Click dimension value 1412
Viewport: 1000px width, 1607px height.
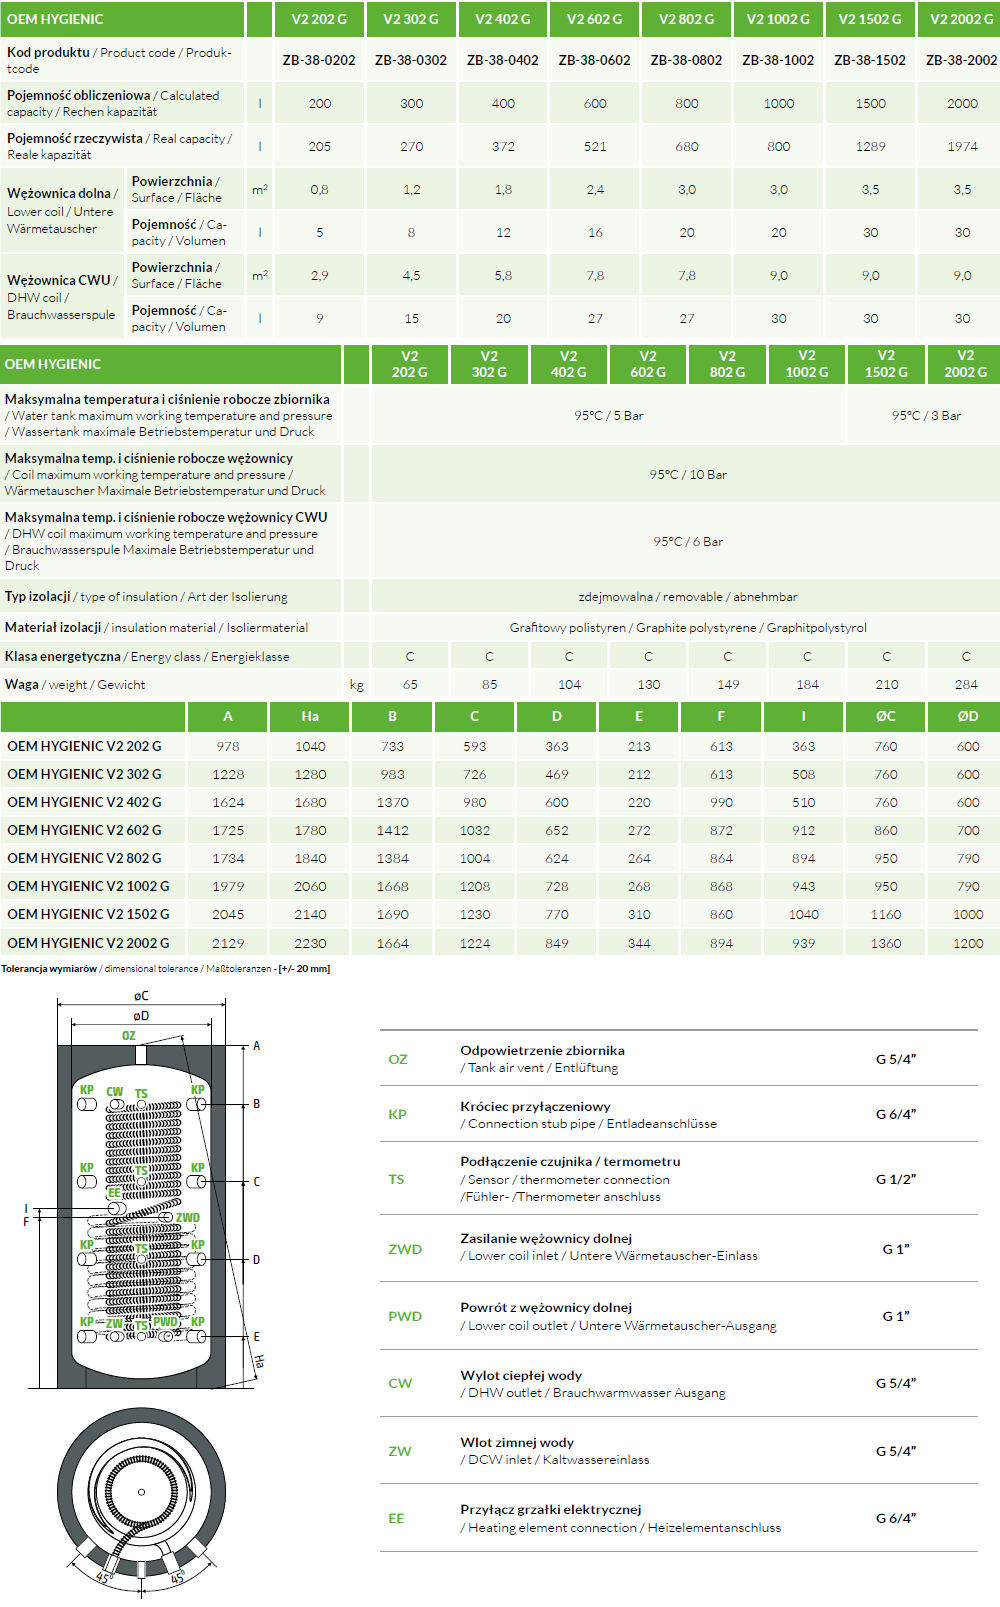393,830
